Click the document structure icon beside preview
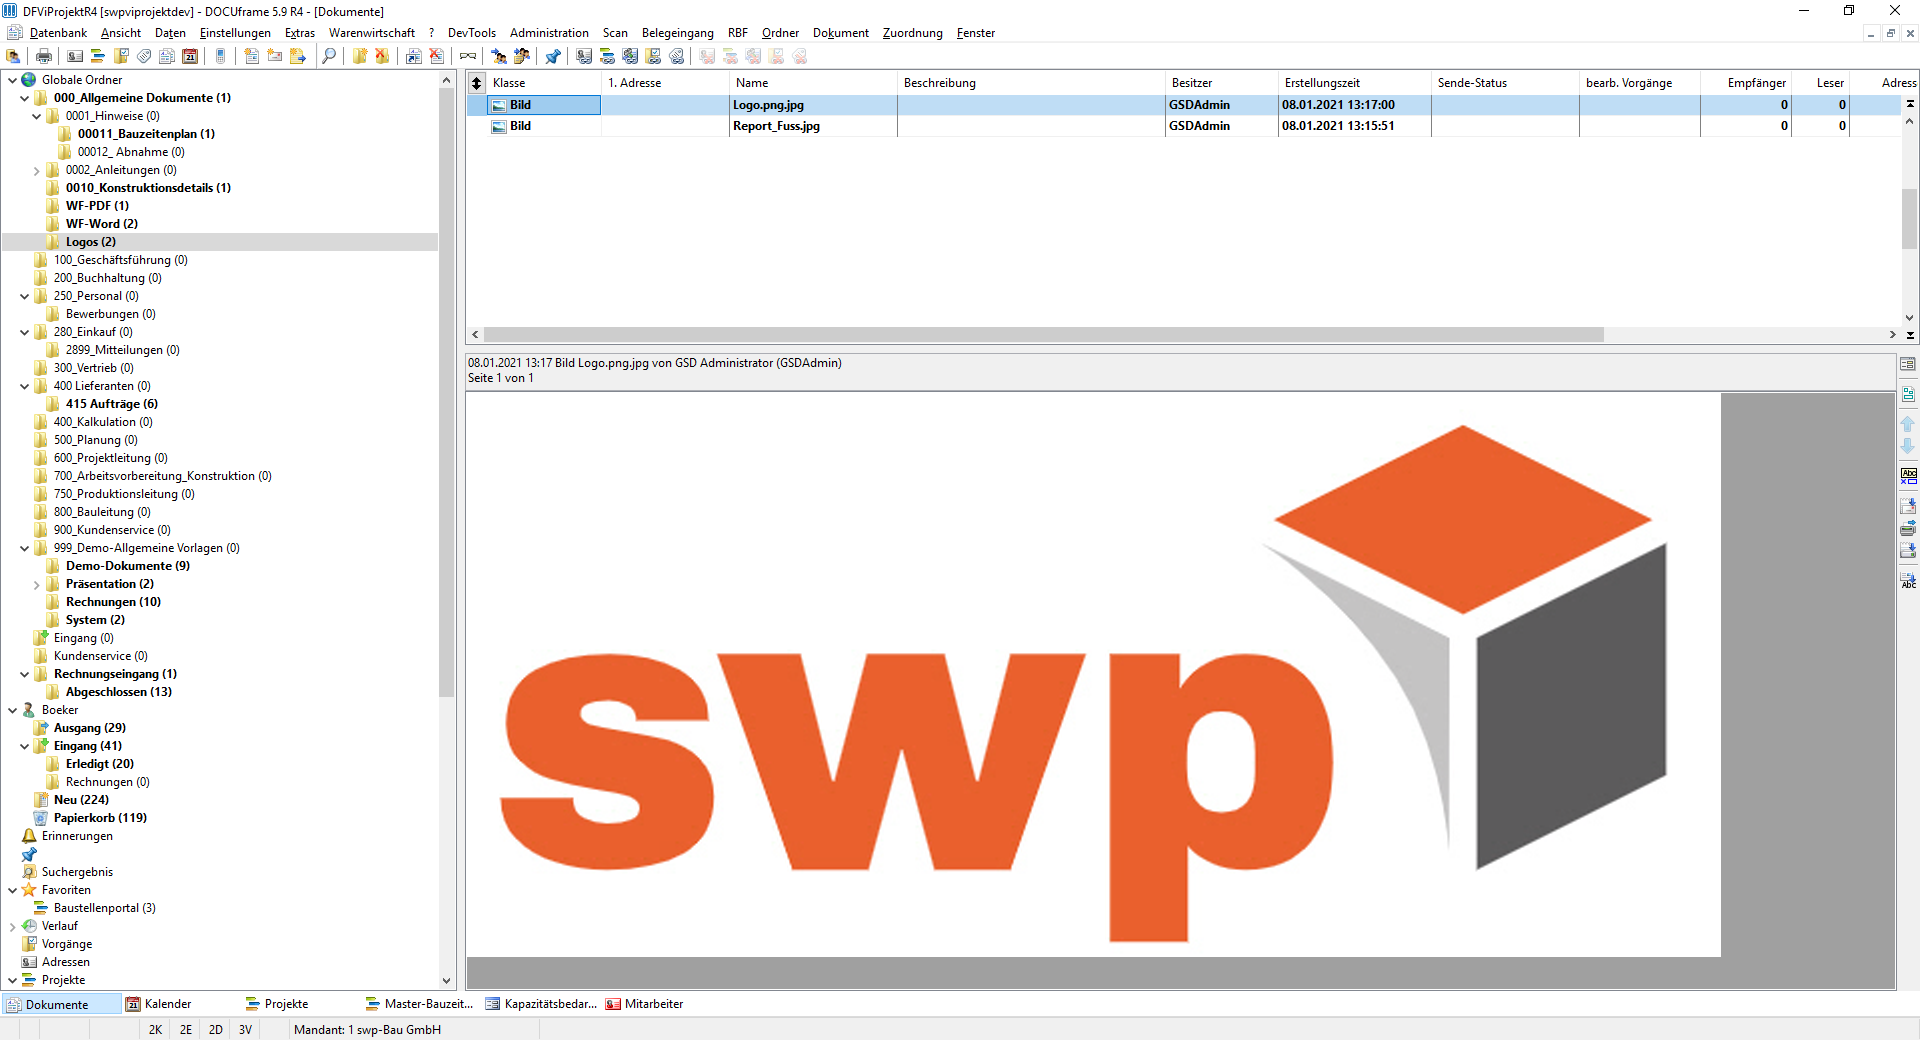Viewport: 1920px width, 1040px height. click(1908, 394)
